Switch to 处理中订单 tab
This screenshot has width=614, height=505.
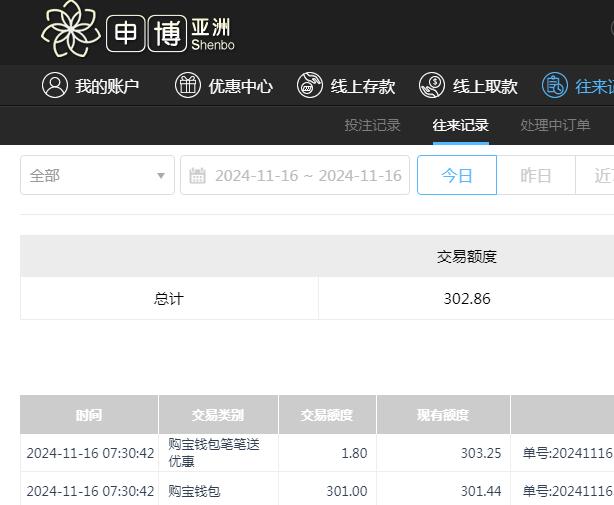tap(555, 125)
